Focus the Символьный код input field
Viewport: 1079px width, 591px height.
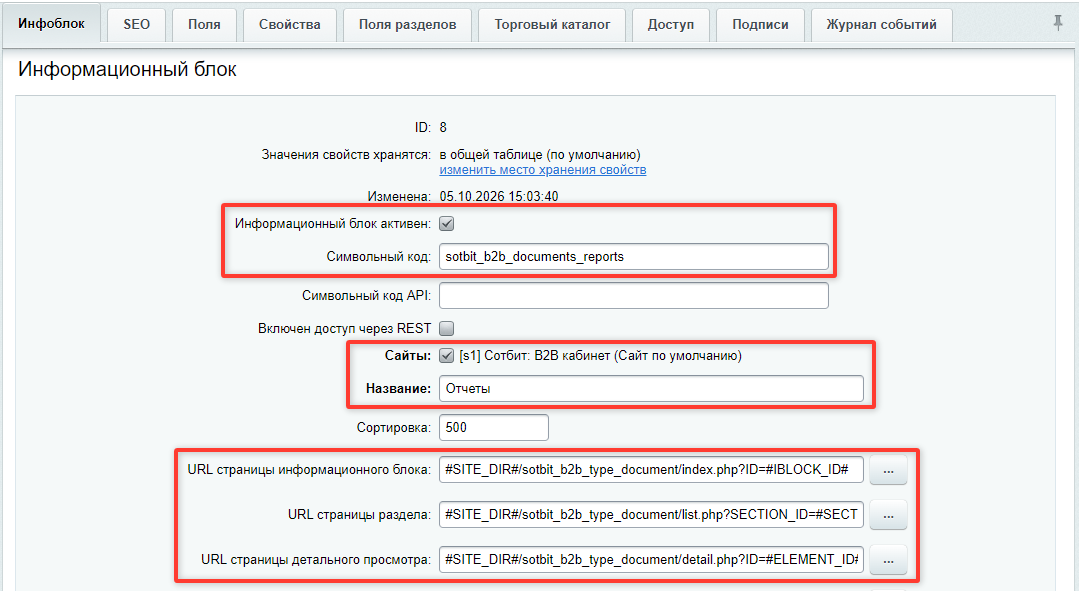tap(634, 257)
